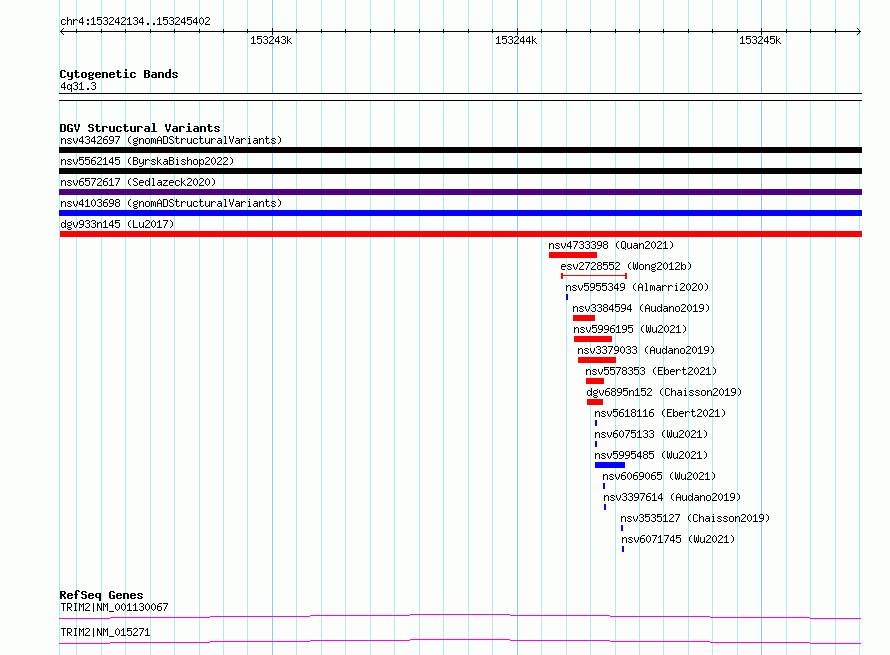
Task: Select the black bar under nsv4342697
Action: (x=460, y=150)
